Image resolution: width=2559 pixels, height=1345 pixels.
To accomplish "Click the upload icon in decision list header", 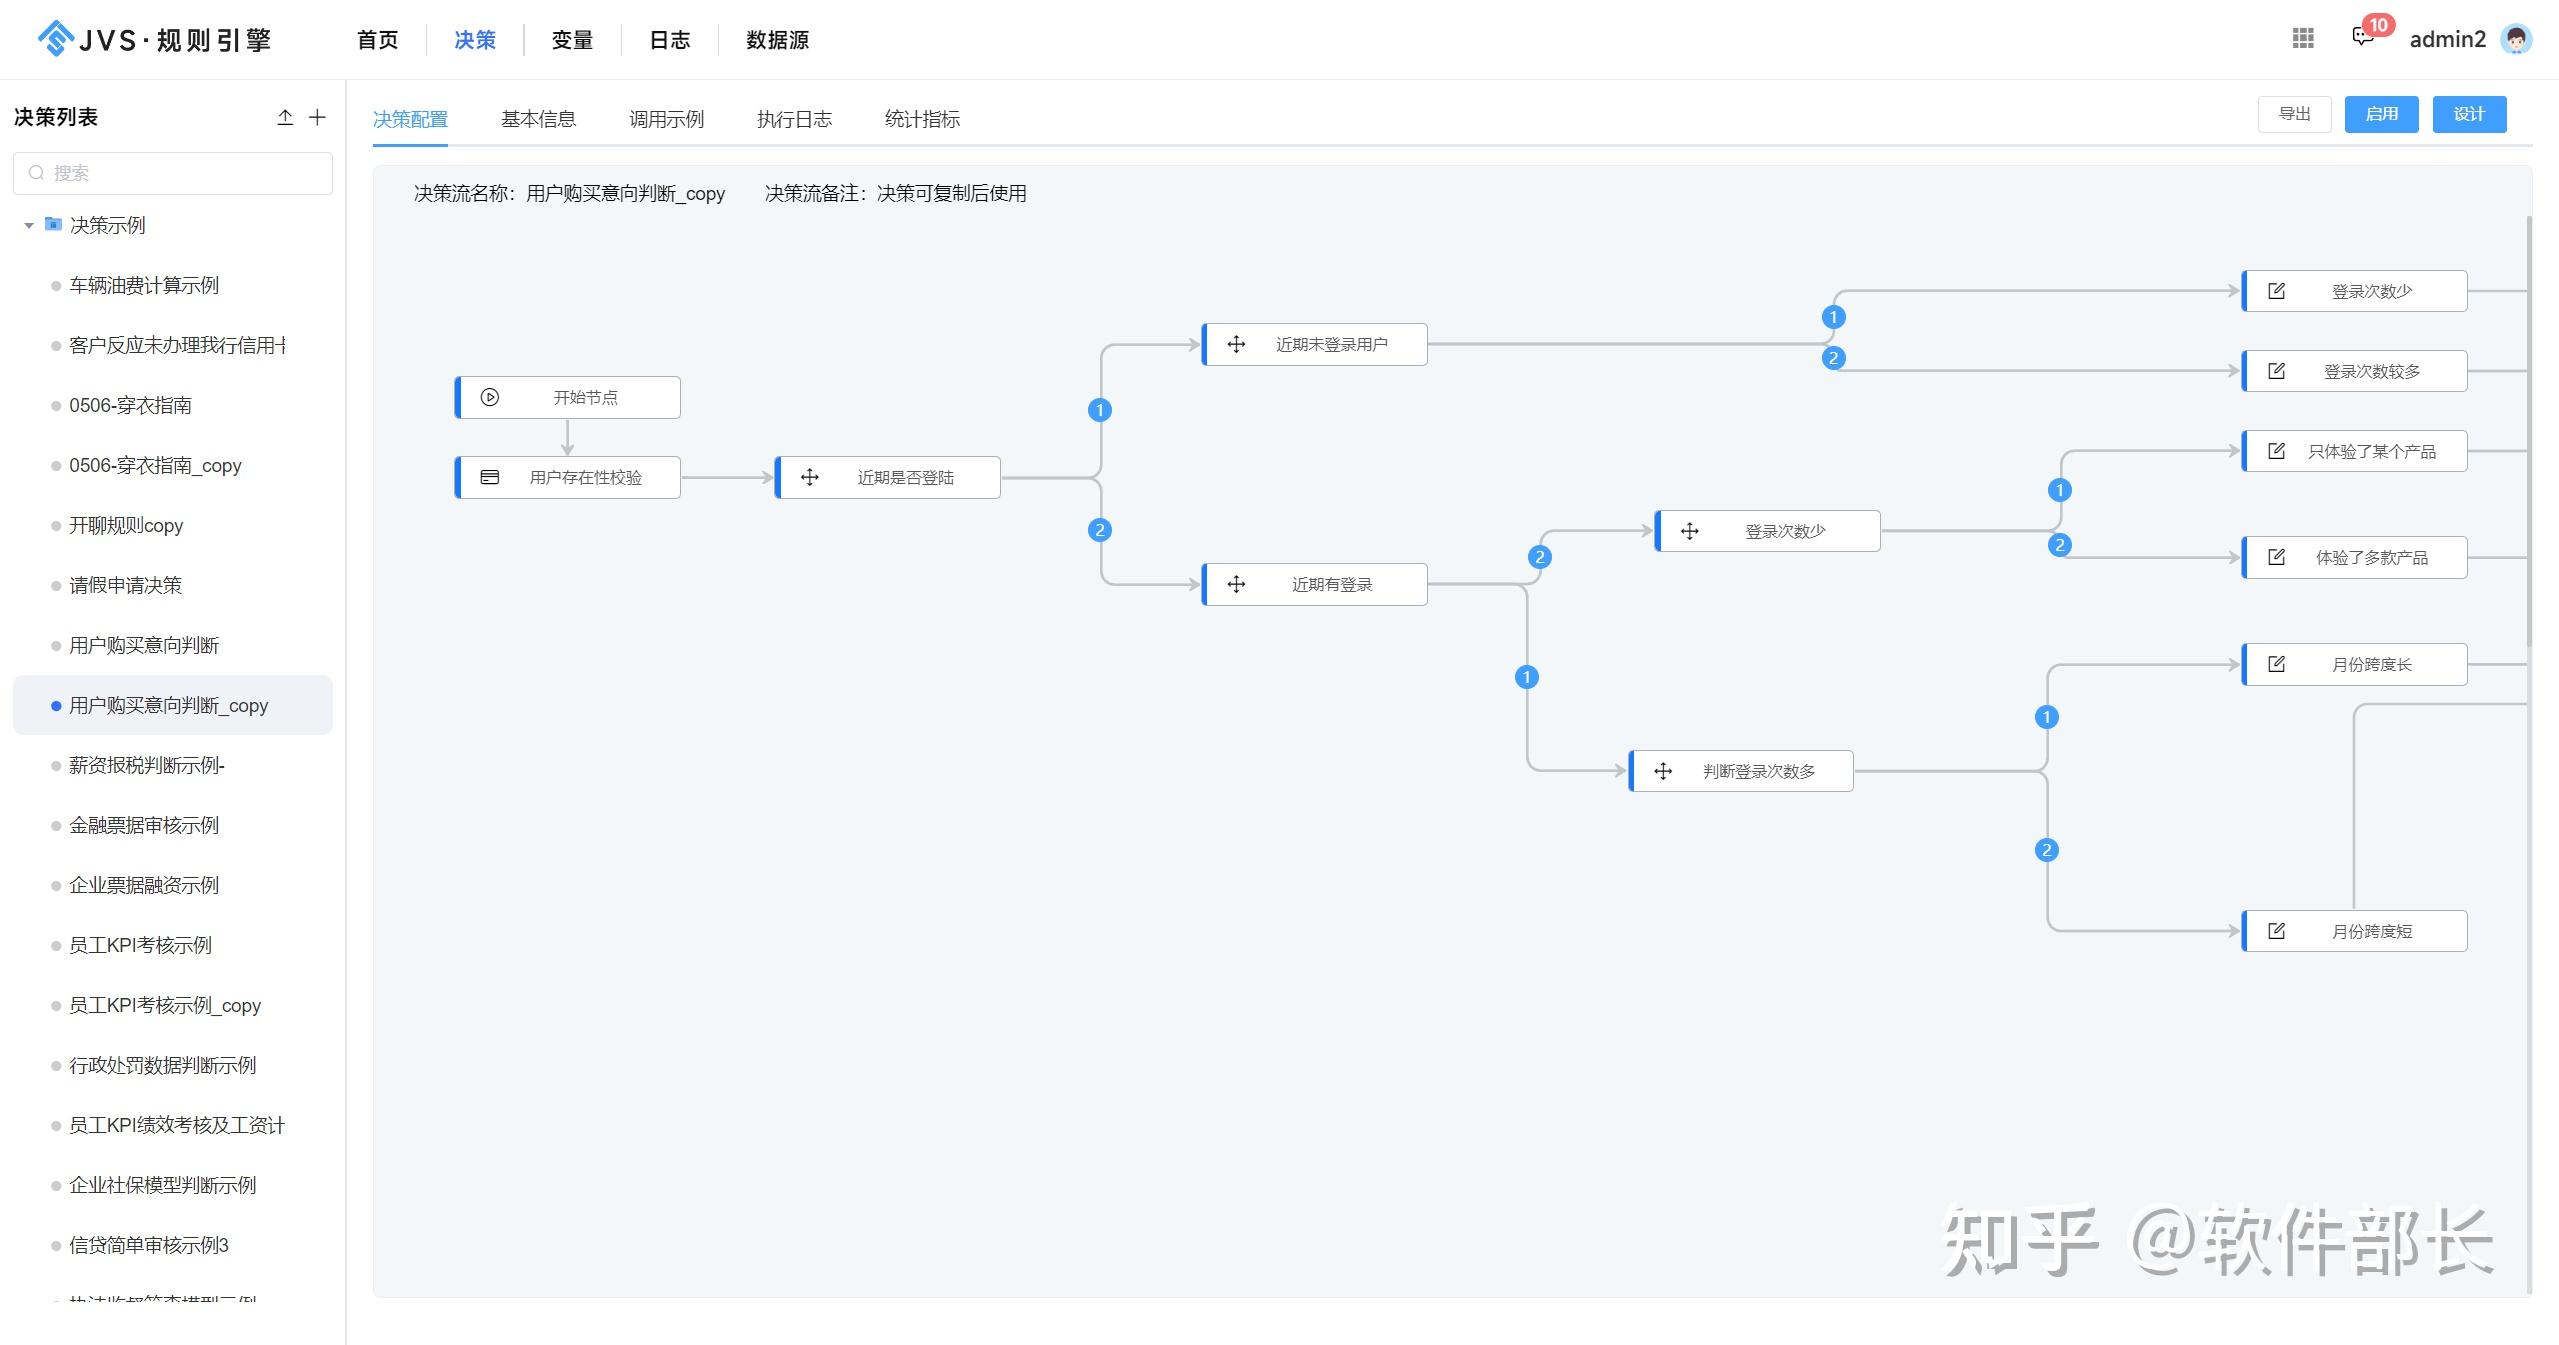I will (285, 117).
